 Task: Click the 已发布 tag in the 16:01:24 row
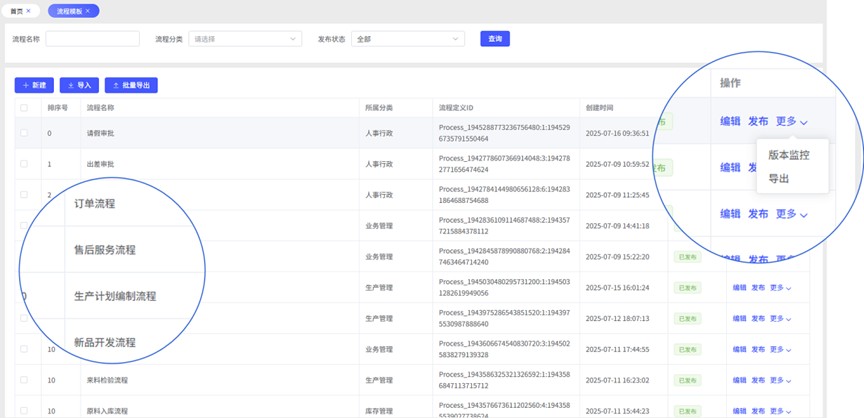pyautogui.click(x=687, y=287)
